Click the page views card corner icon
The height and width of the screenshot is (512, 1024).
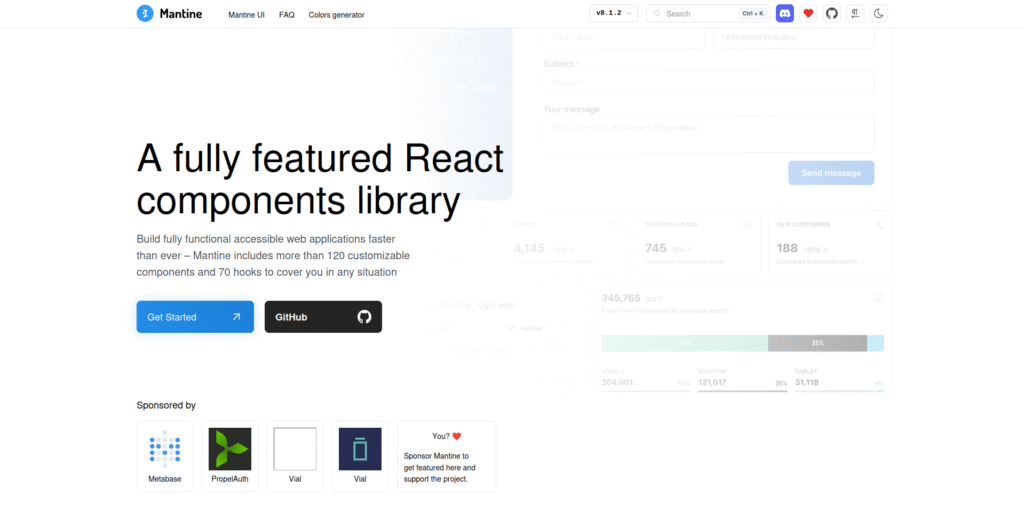[878, 297]
